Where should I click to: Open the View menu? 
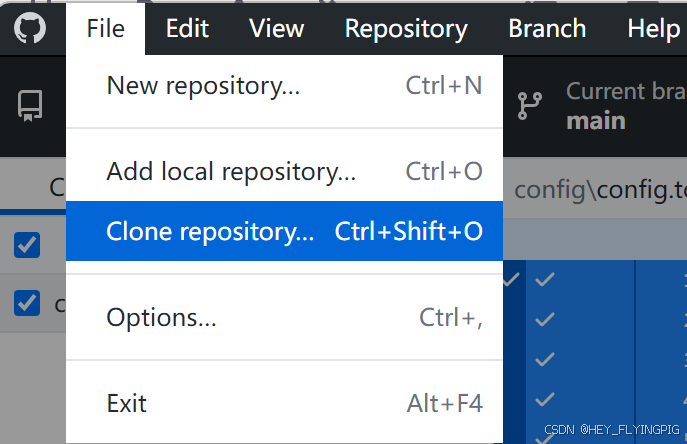(276, 28)
